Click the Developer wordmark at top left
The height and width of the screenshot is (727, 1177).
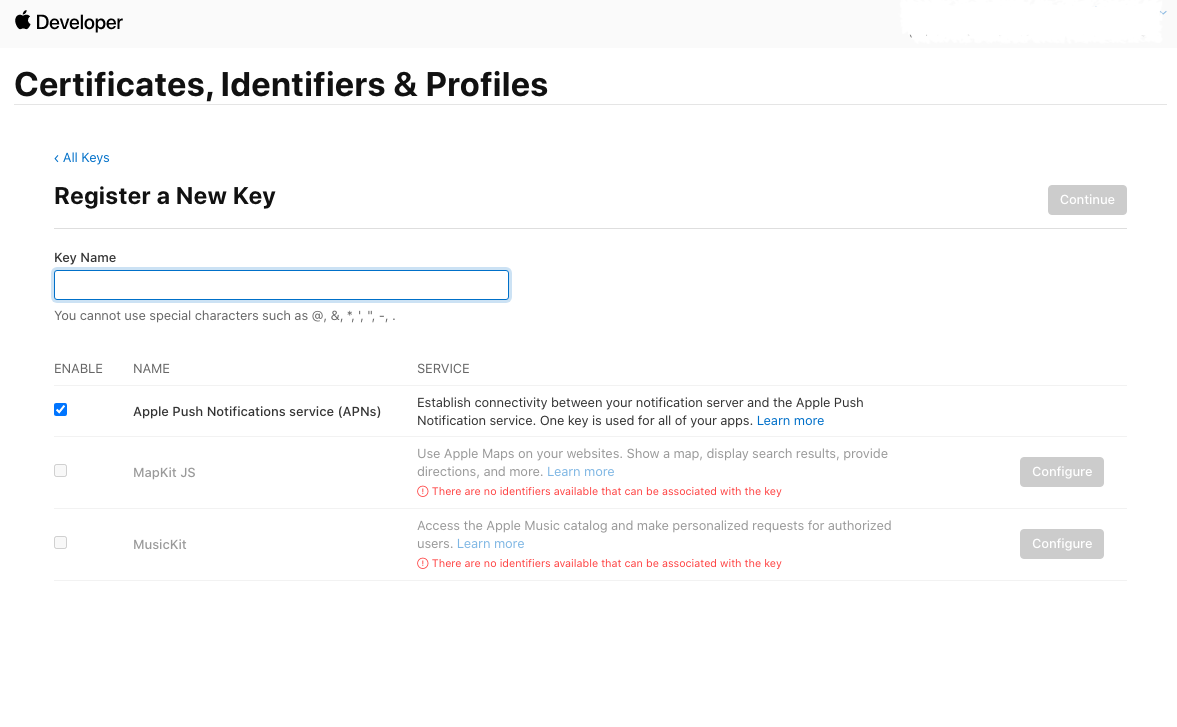78,21
